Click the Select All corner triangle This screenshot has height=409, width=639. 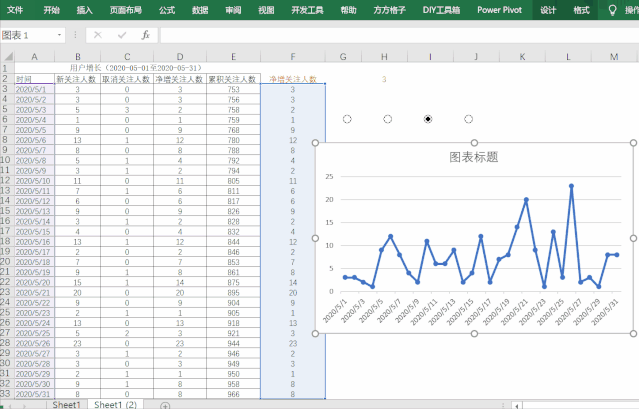8,56
